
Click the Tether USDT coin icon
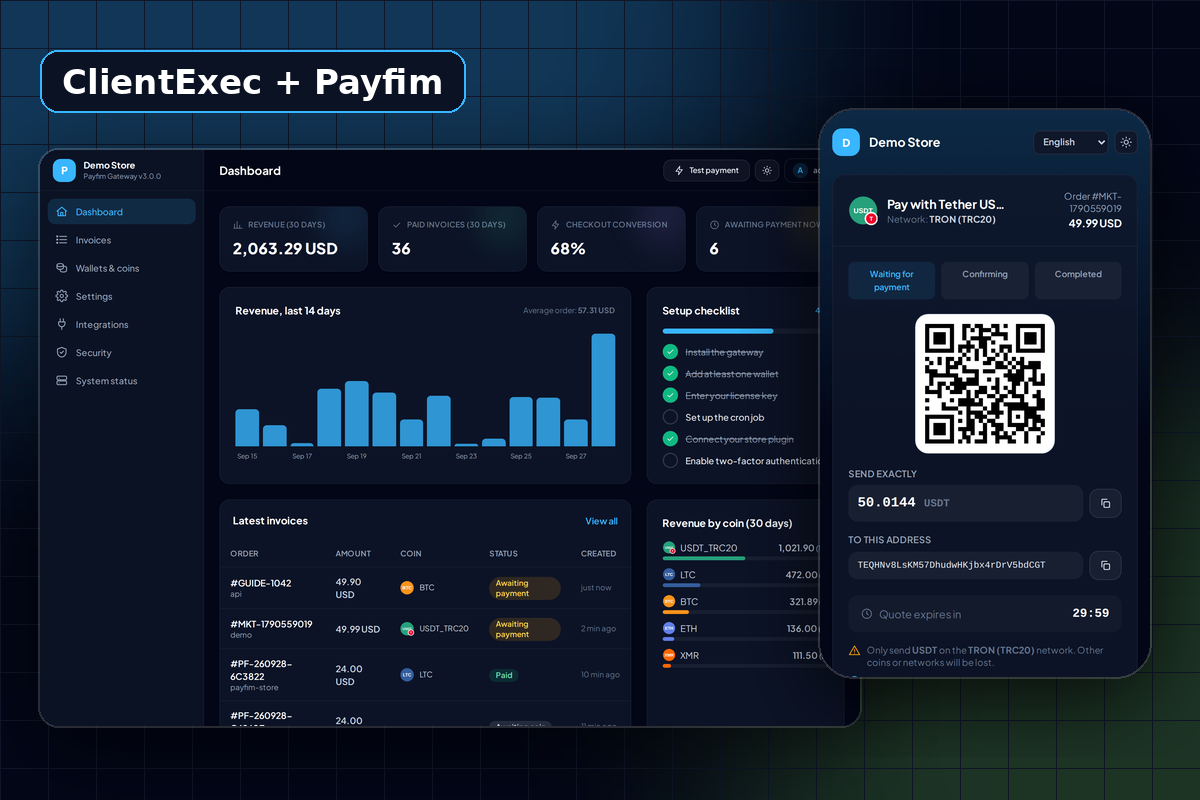(863, 210)
